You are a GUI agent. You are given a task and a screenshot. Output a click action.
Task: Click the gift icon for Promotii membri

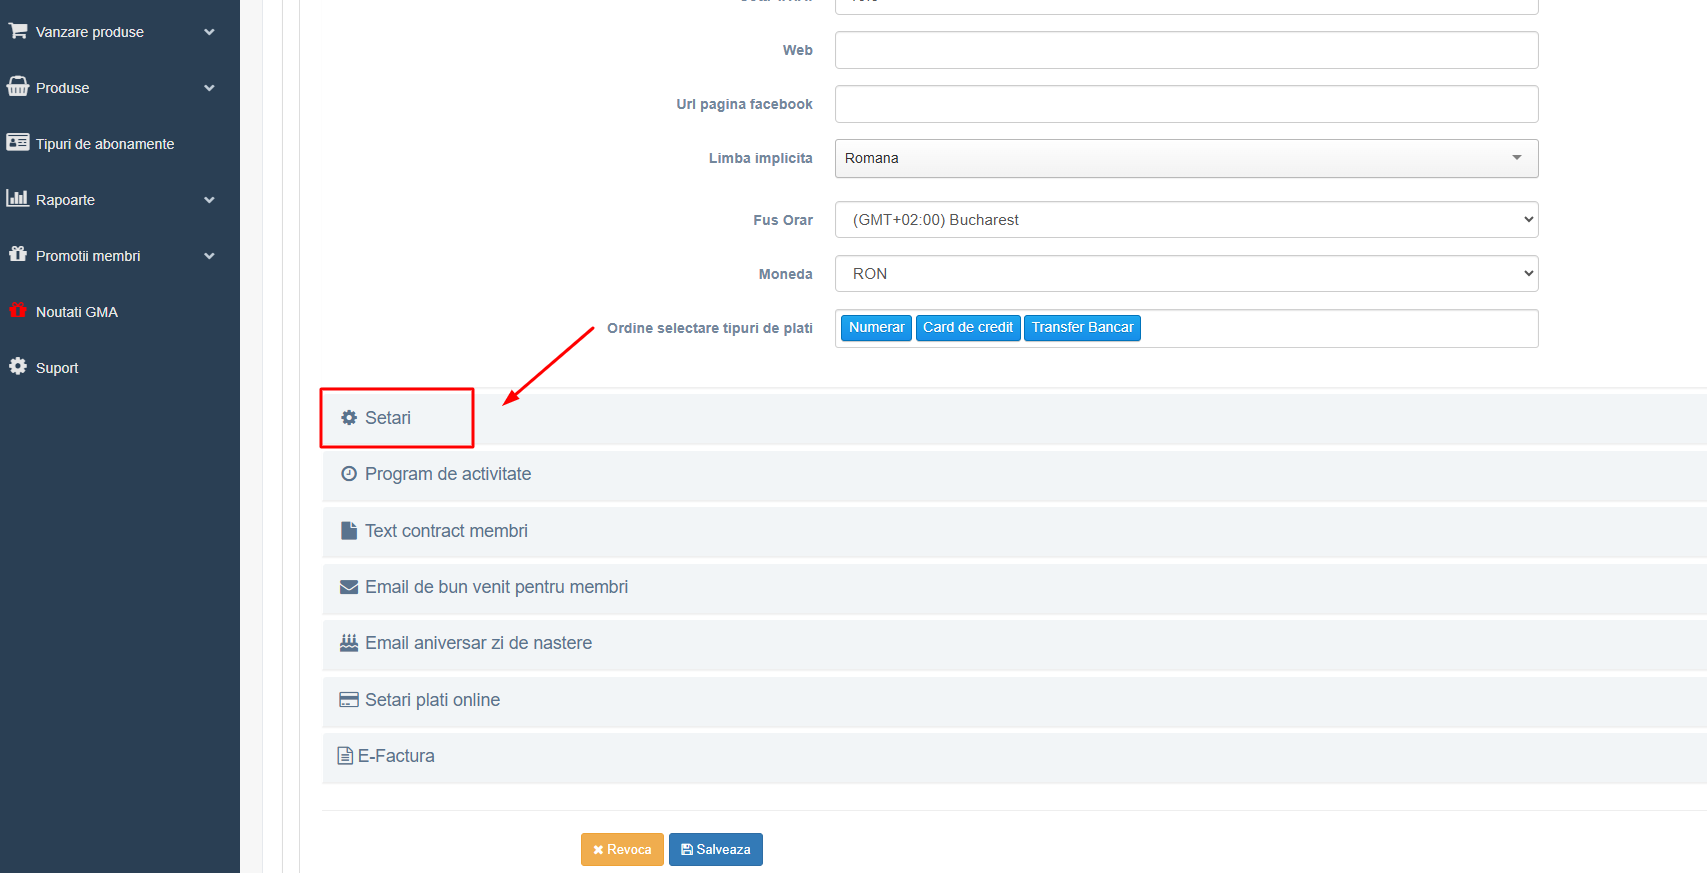(18, 254)
